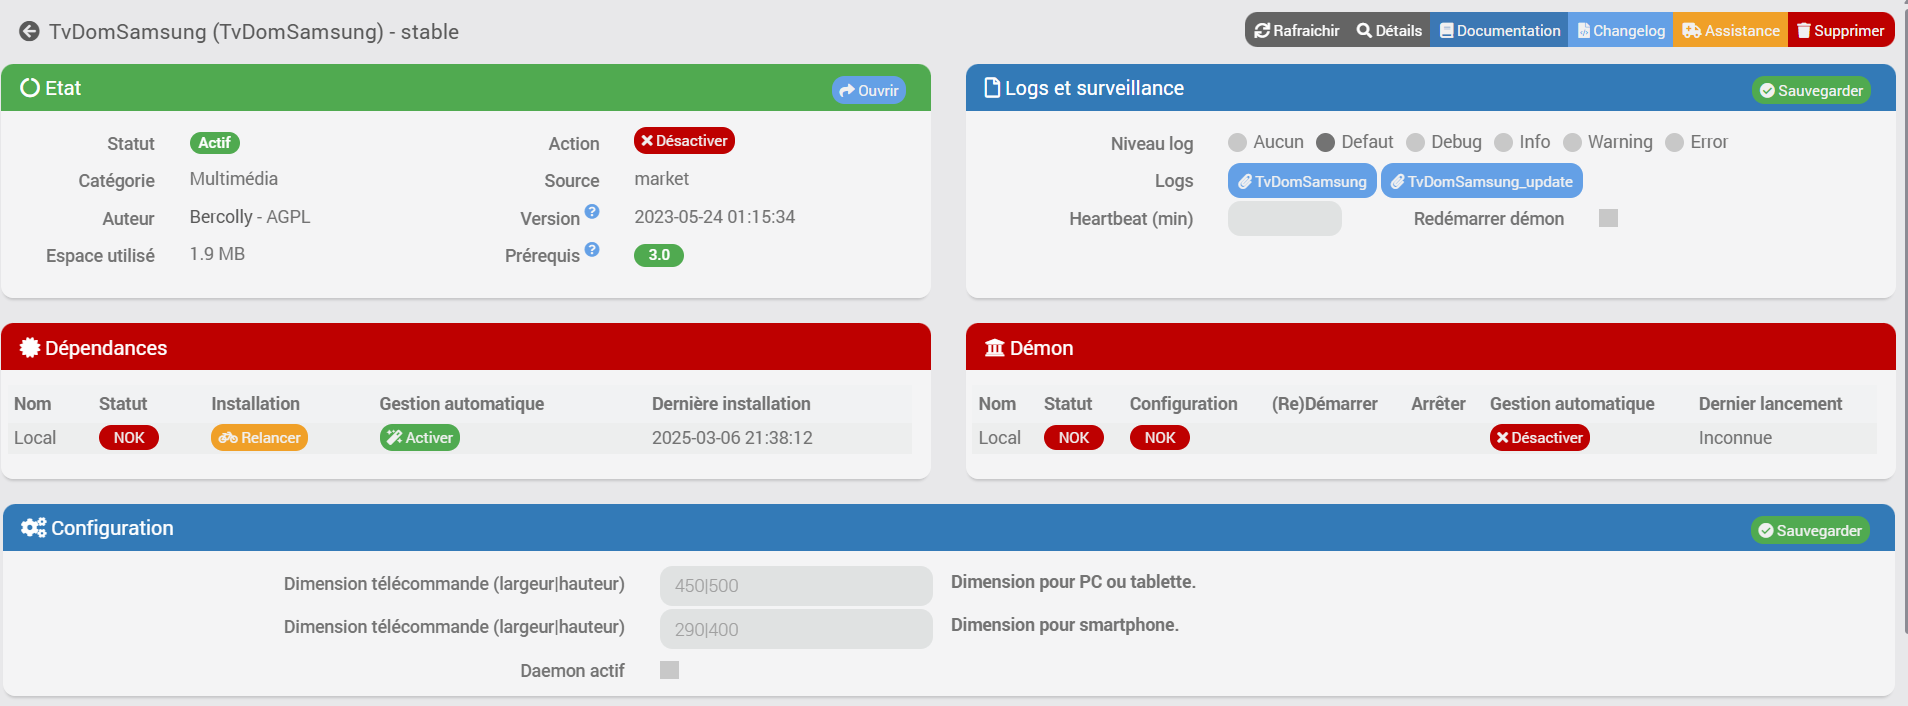The image size is (1908, 706).
Task: Click the NOK badge under Démon Statut
Action: tap(1073, 437)
